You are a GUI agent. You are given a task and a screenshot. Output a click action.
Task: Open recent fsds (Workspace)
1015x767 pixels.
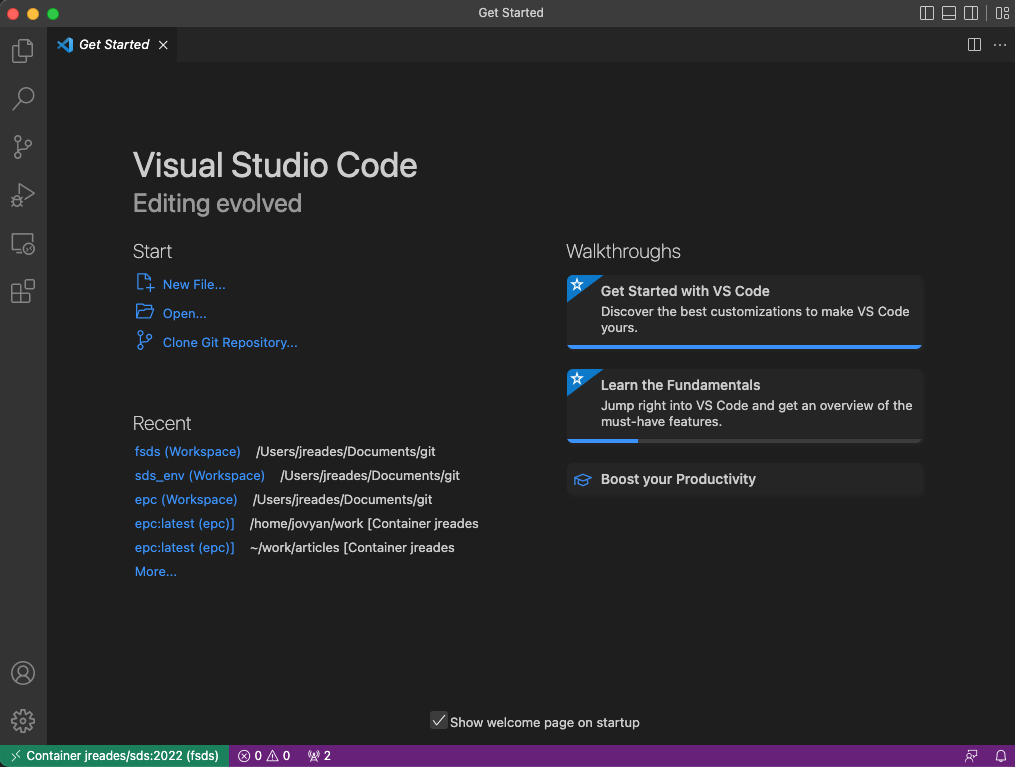pyautogui.click(x=187, y=451)
